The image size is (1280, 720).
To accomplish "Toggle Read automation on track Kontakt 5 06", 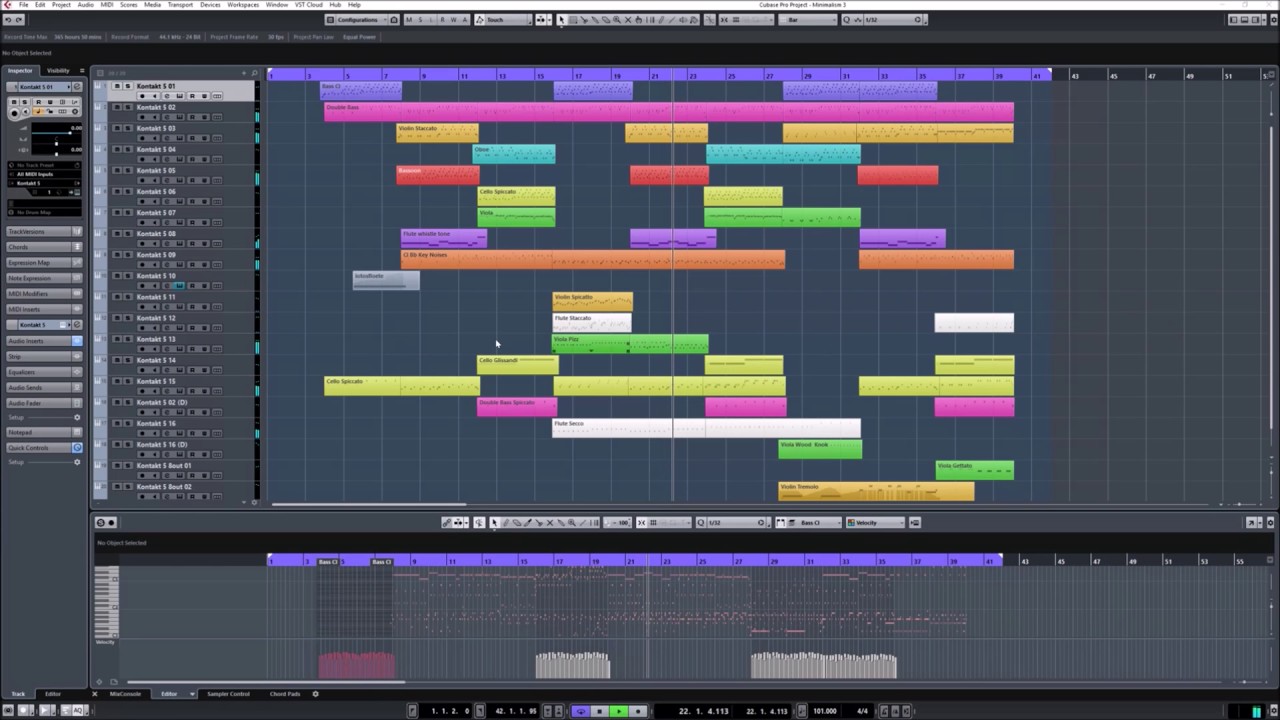I will (192, 201).
